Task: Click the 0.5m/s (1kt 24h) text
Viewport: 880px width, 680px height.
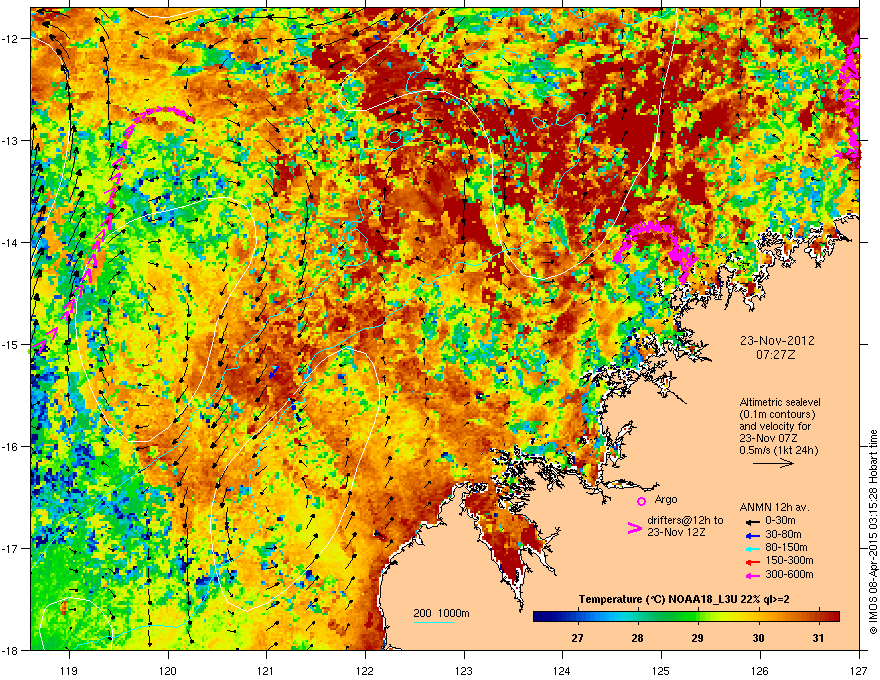Action: click(779, 451)
